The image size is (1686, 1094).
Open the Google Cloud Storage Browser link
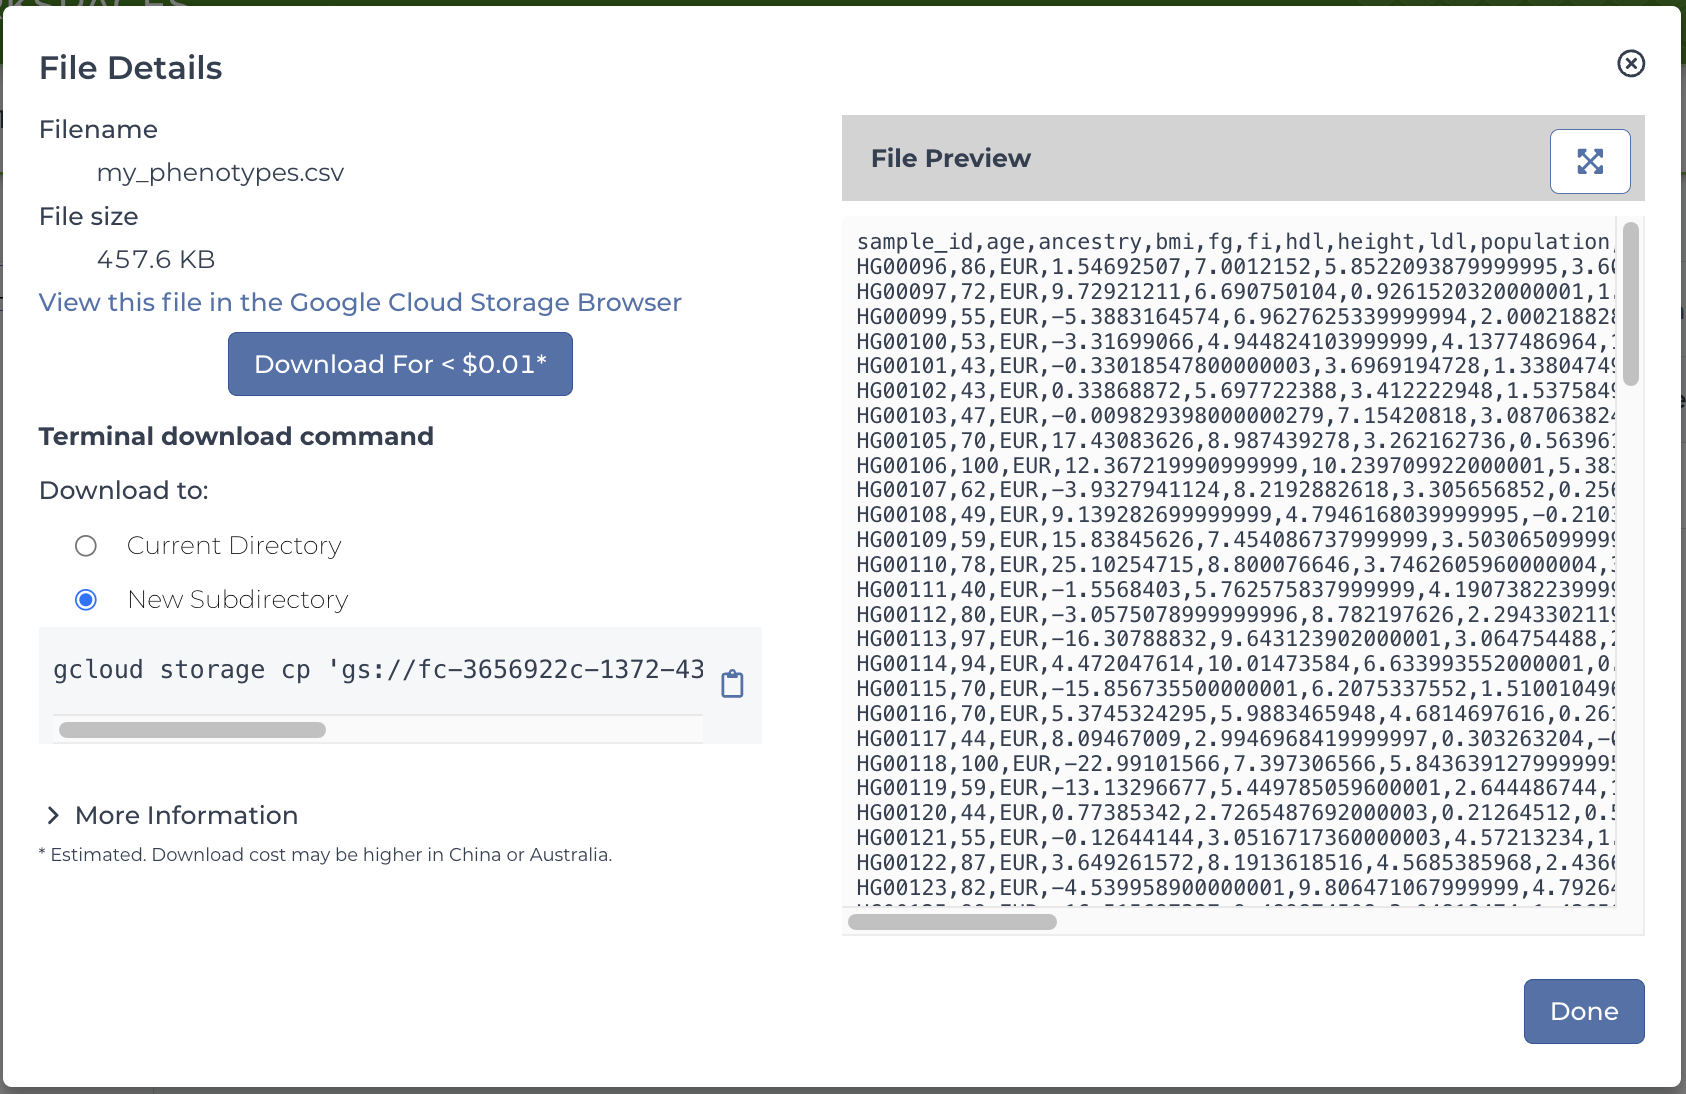pyautogui.click(x=360, y=302)
